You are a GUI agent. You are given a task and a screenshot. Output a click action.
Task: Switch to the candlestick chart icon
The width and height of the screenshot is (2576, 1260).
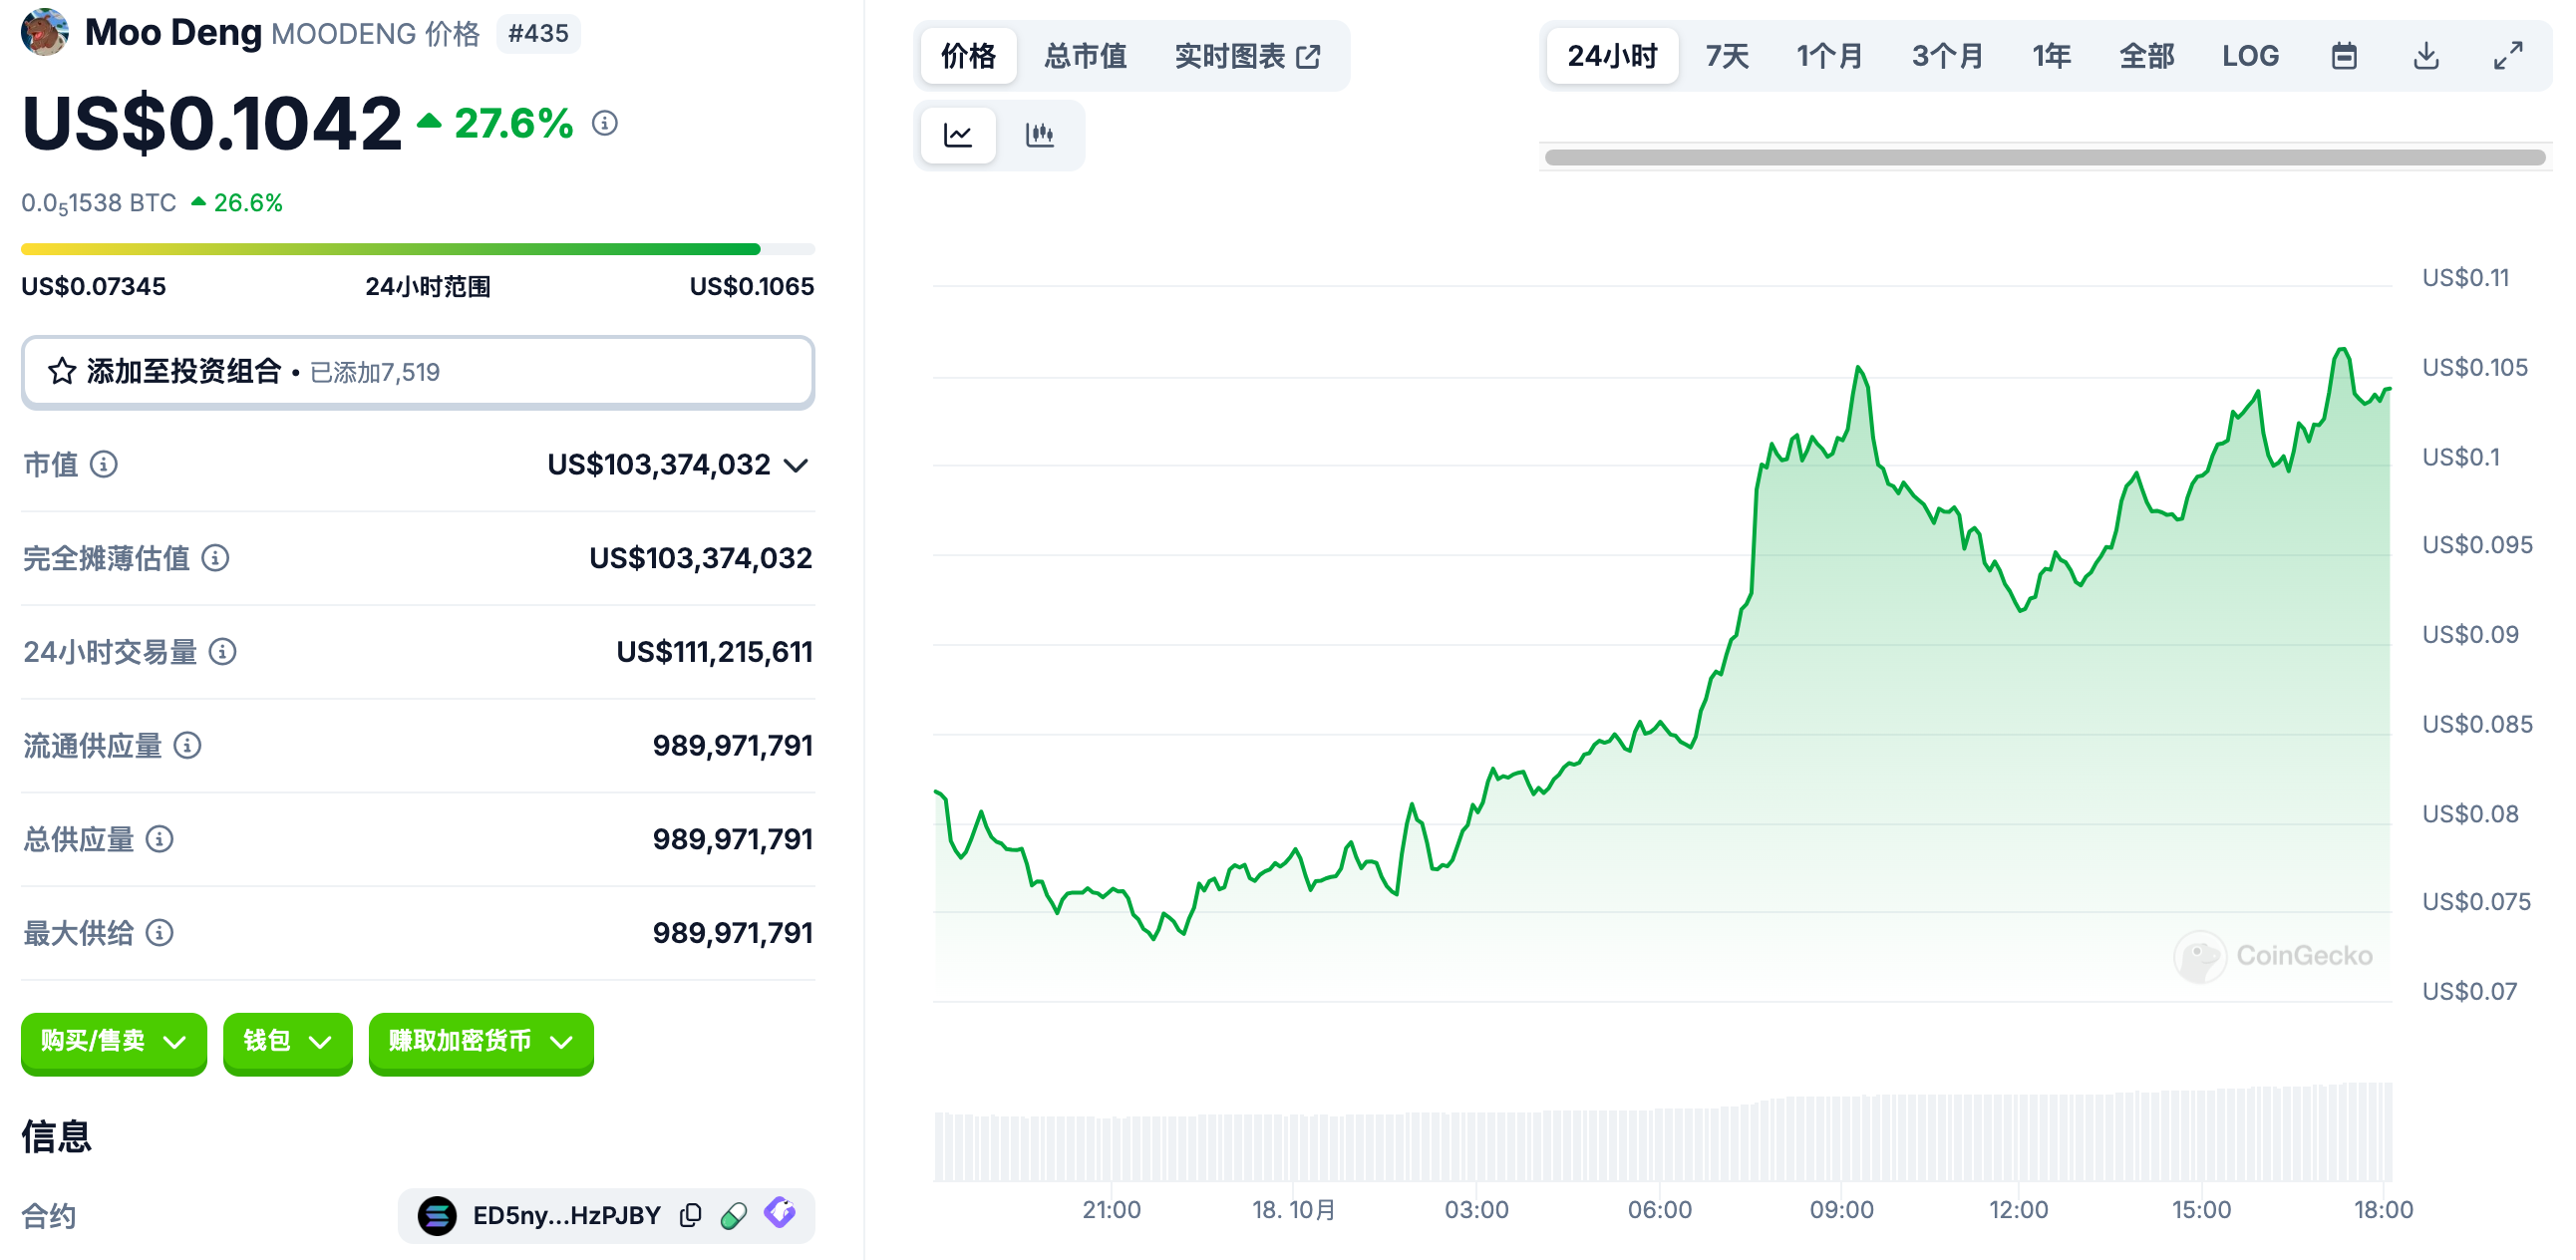(x=1039, y=135)
